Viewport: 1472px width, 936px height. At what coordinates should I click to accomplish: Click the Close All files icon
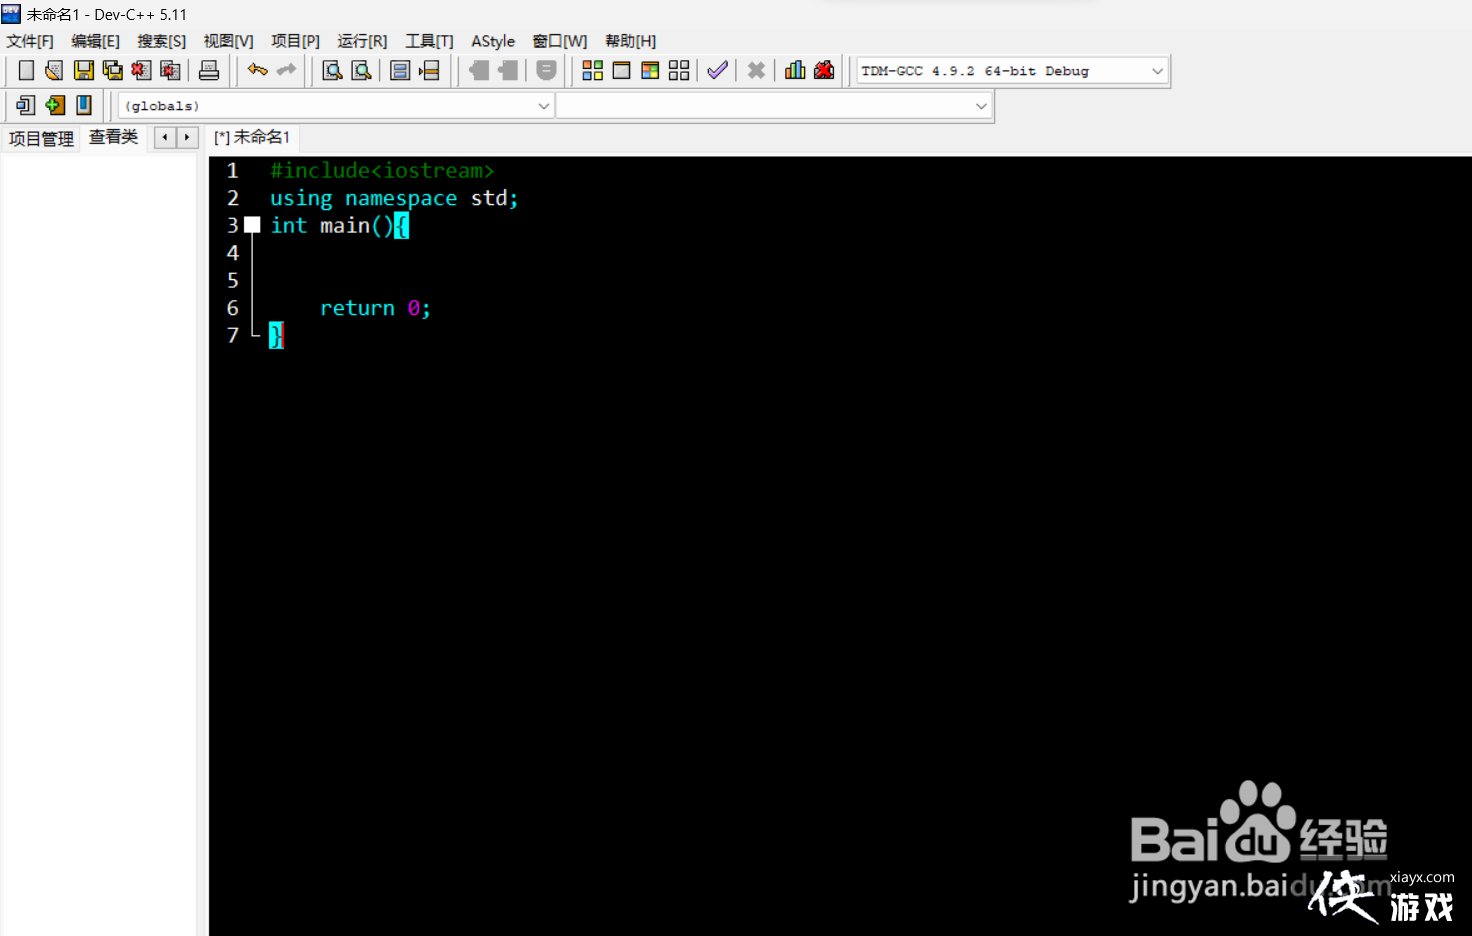click(170, 70)
